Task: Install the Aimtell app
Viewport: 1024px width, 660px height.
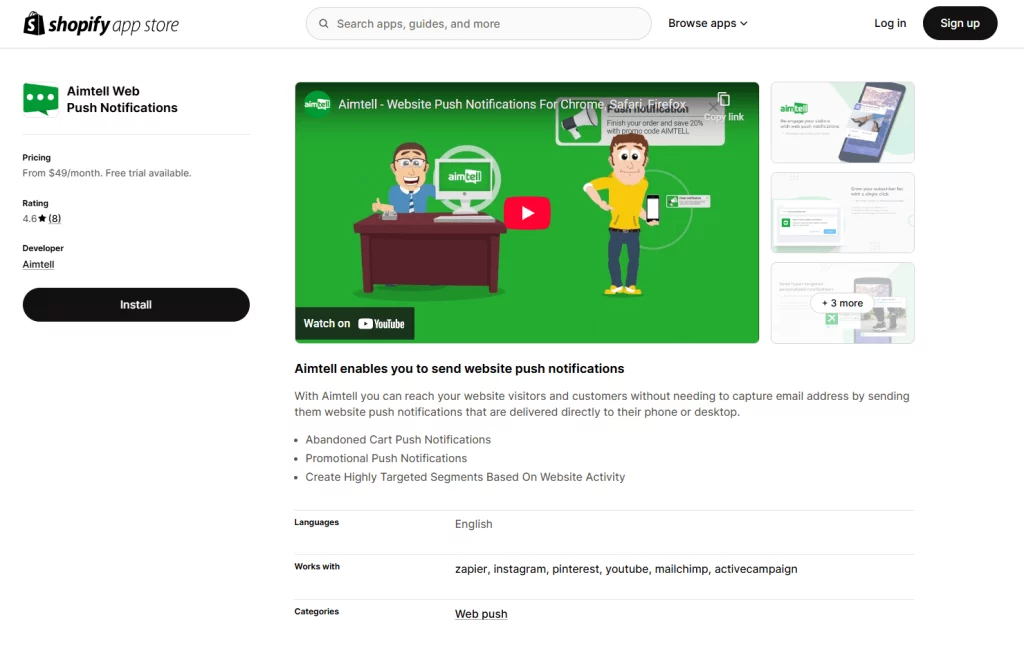Action: pyautogui.click(x=136, y=305)
